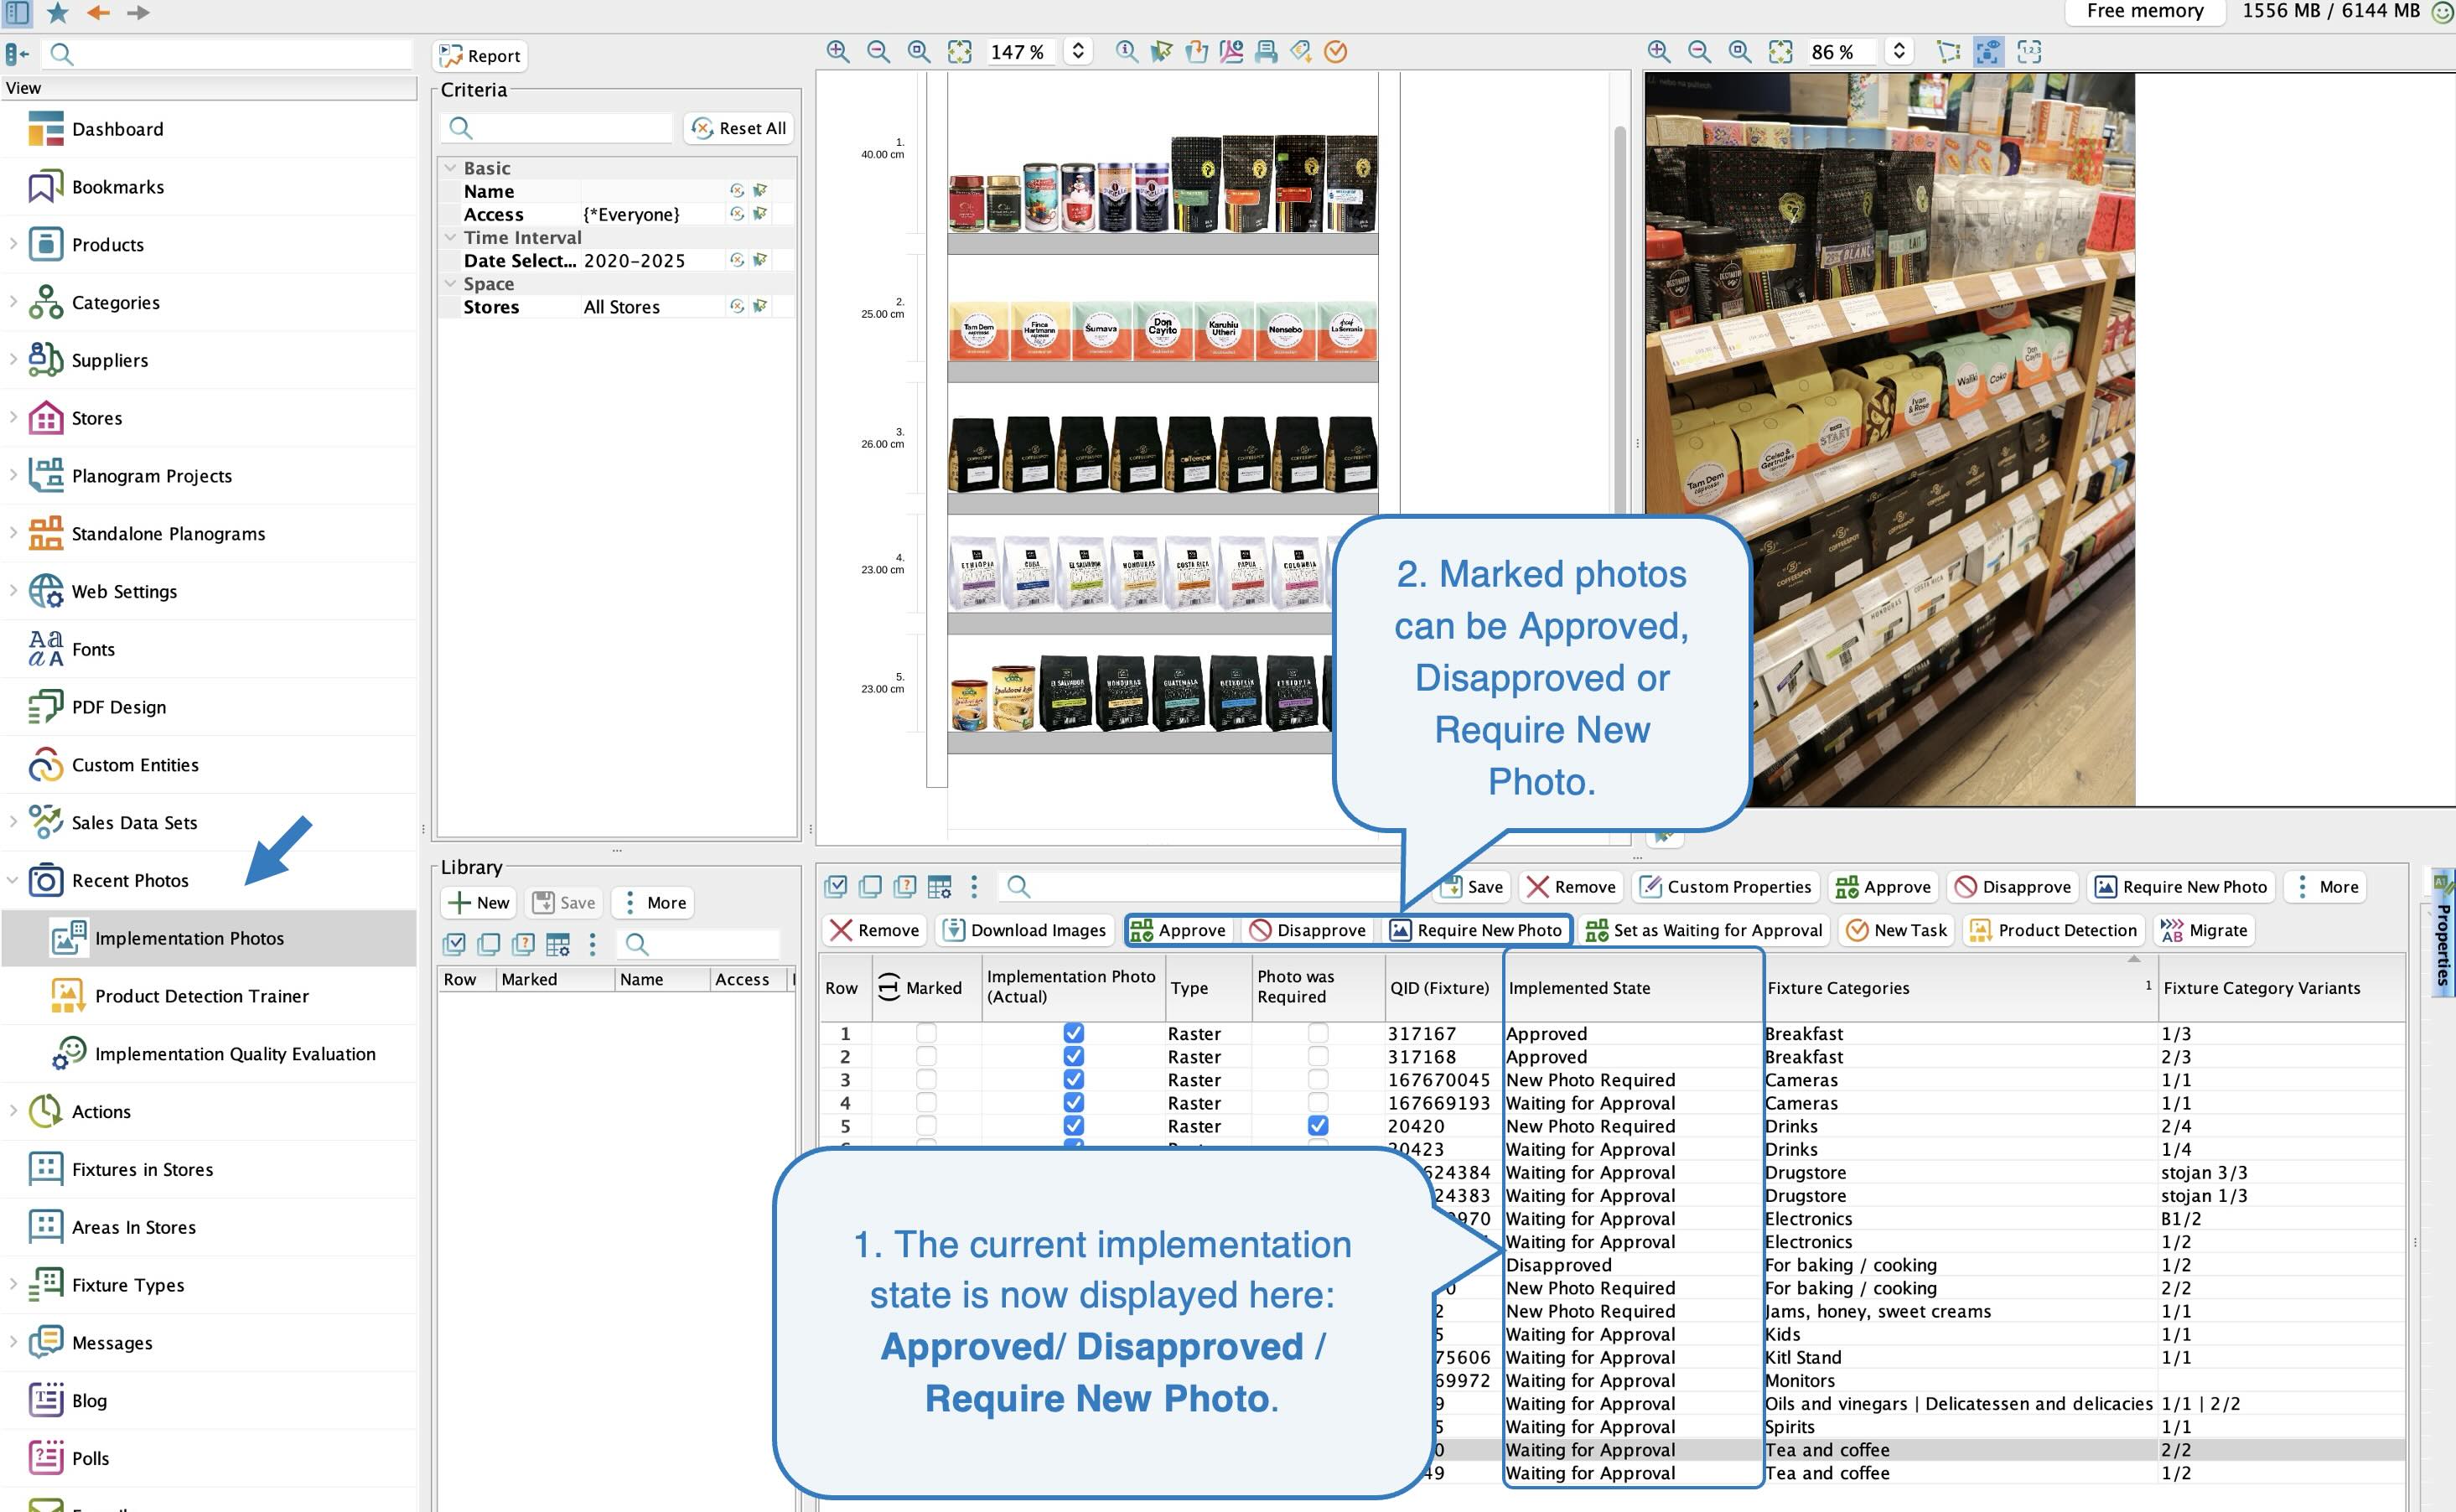The width and height of the screenshot is (2456, 1512).
Task: Check Marked box for row 2
Action: (926, 1056)
